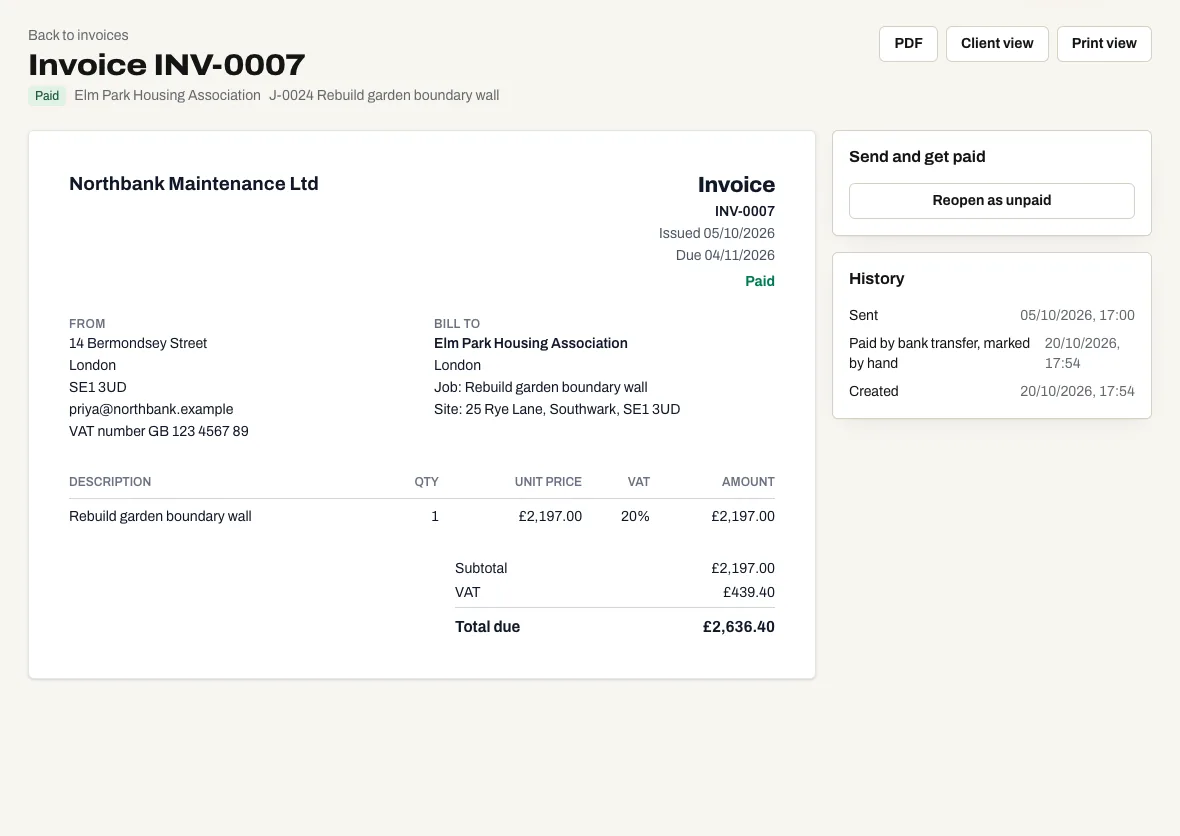The image size is (1180, 836).
Task: Click the Send and get paid heading
Action: click(x=917, y=157)
